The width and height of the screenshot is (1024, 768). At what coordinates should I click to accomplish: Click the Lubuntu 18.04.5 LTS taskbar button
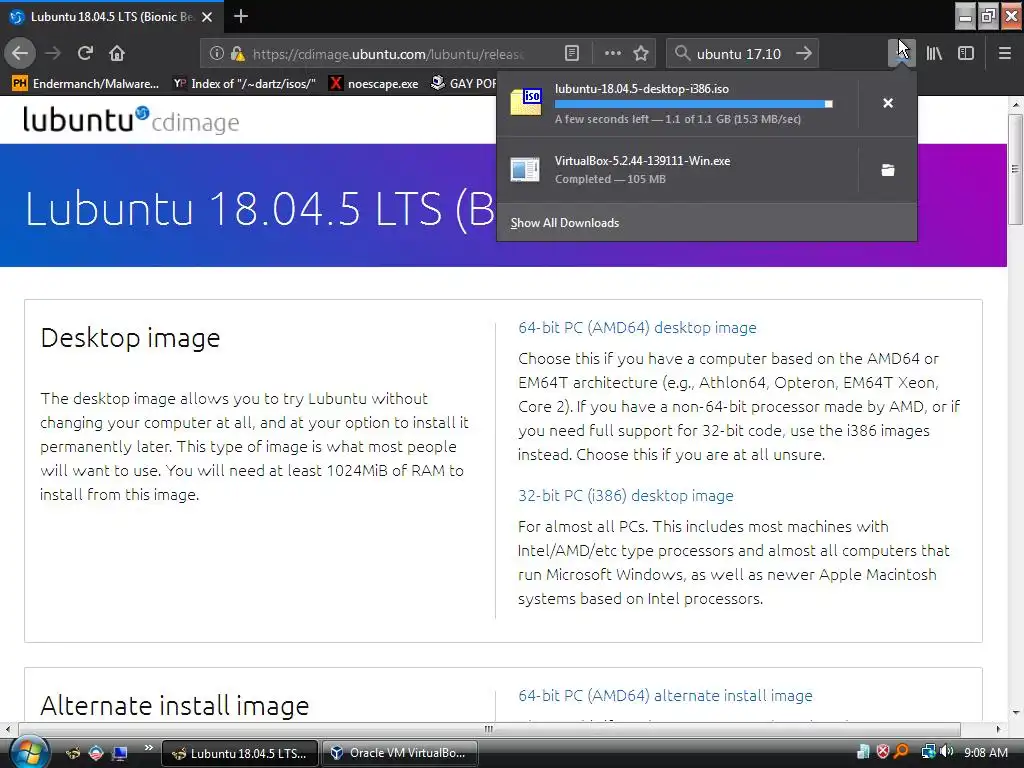pyautogui.click(x=239, y=753)
